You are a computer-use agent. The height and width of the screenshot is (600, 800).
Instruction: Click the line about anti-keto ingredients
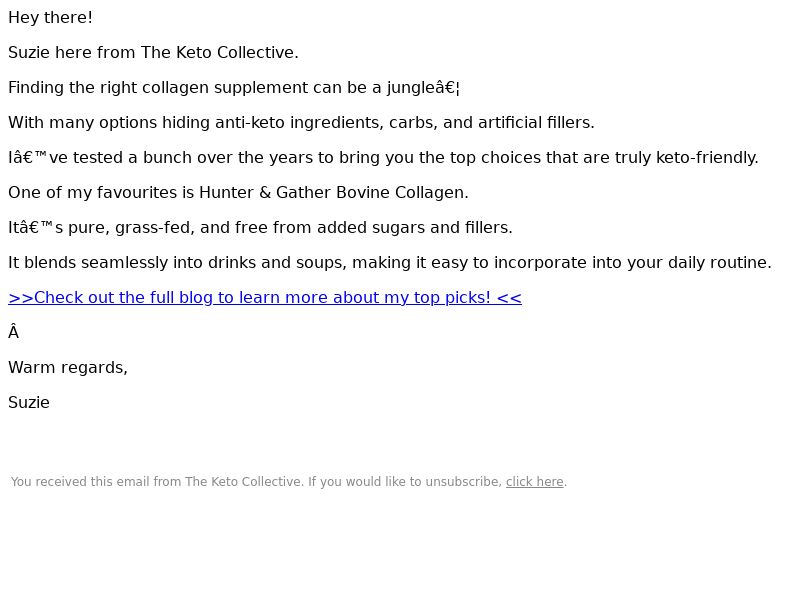click(x=301, y=123)
